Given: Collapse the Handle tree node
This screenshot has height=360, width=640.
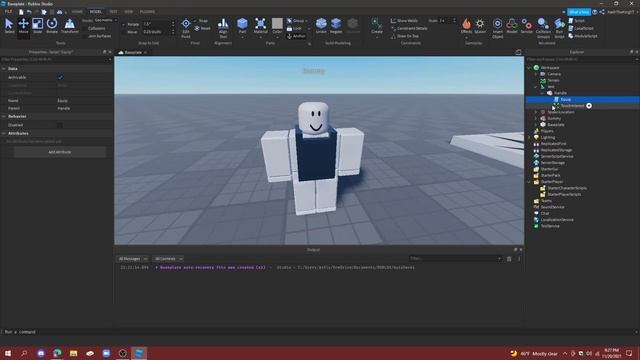Looking at the screenshot, I should (x=542, y=93).
